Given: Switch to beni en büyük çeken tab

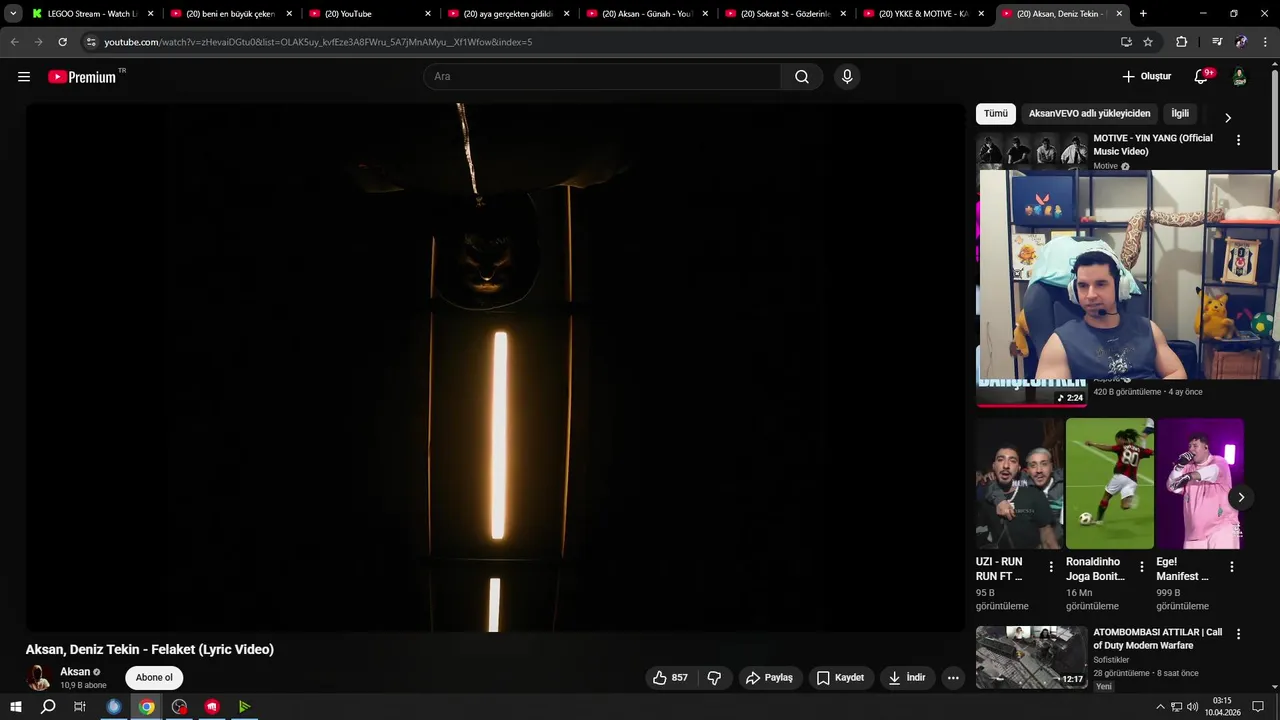Looking at the screenshot, I should pyautogui.click(x=230, y=14).
